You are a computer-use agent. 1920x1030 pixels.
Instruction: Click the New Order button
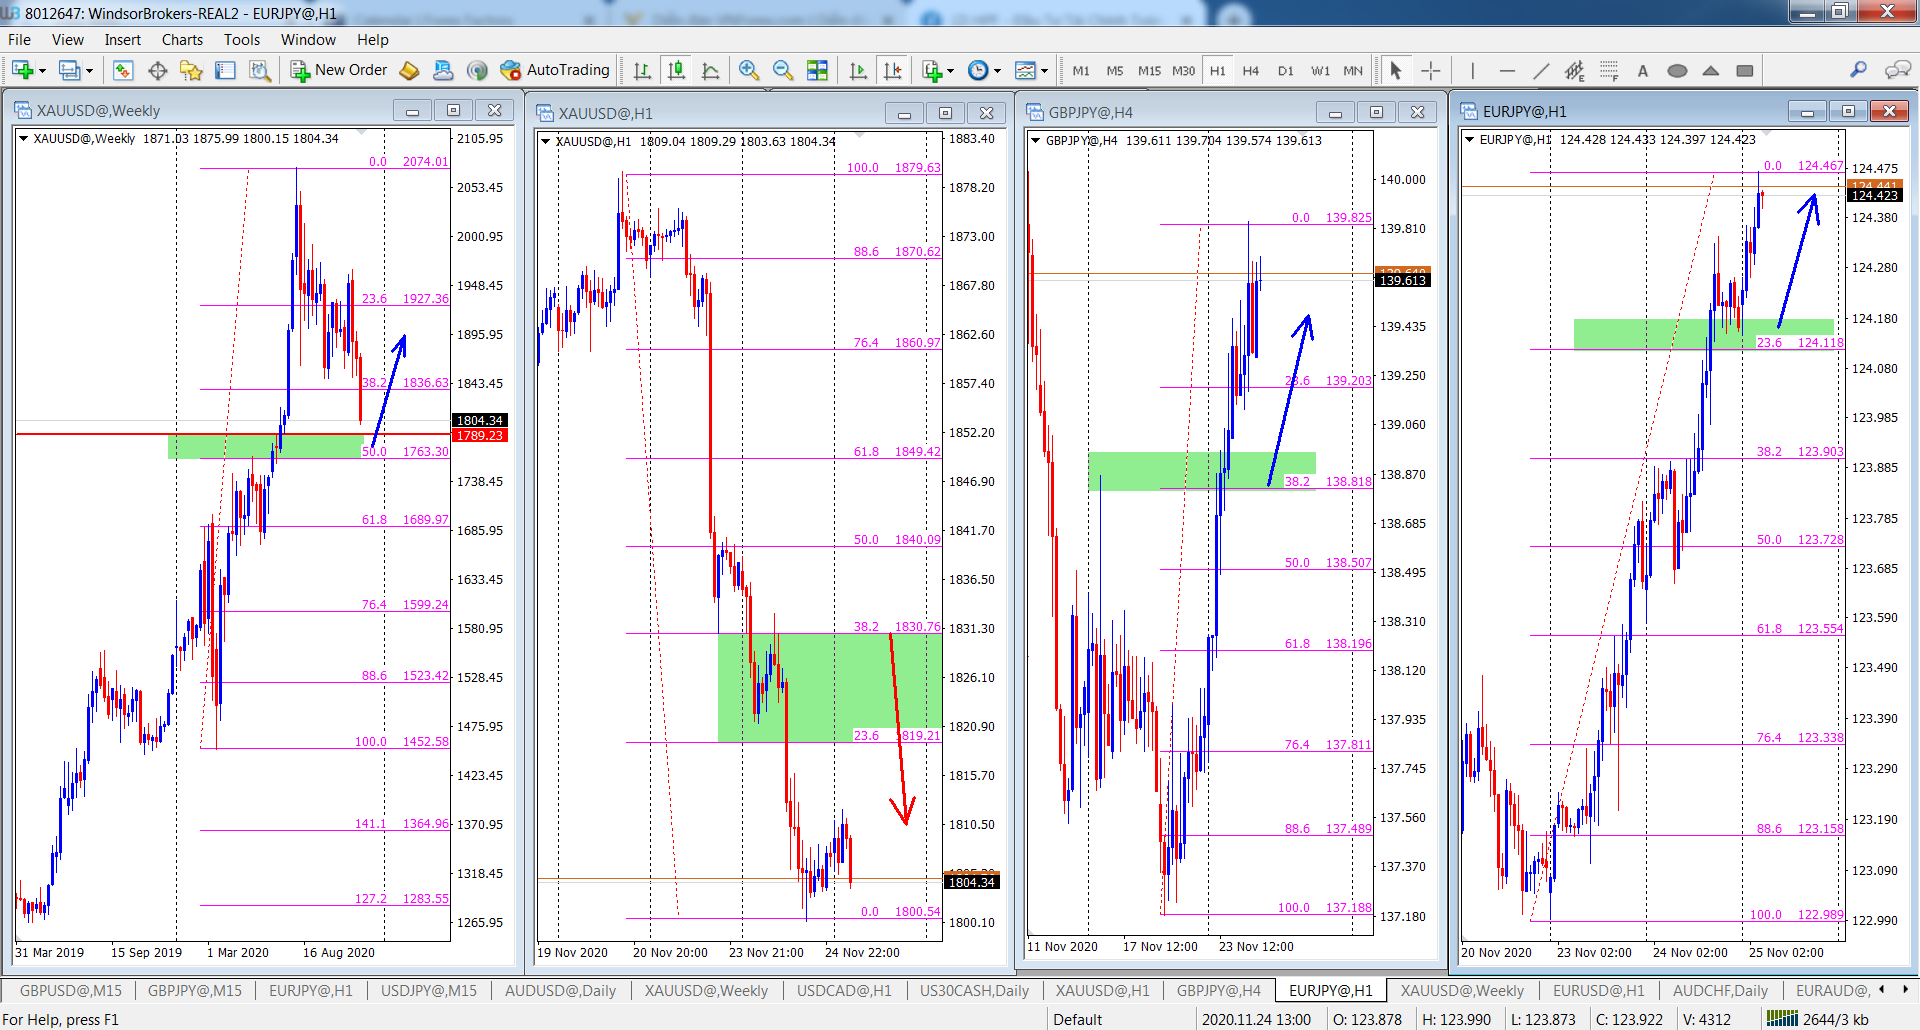pyautogui.click(x=339, y=70)
